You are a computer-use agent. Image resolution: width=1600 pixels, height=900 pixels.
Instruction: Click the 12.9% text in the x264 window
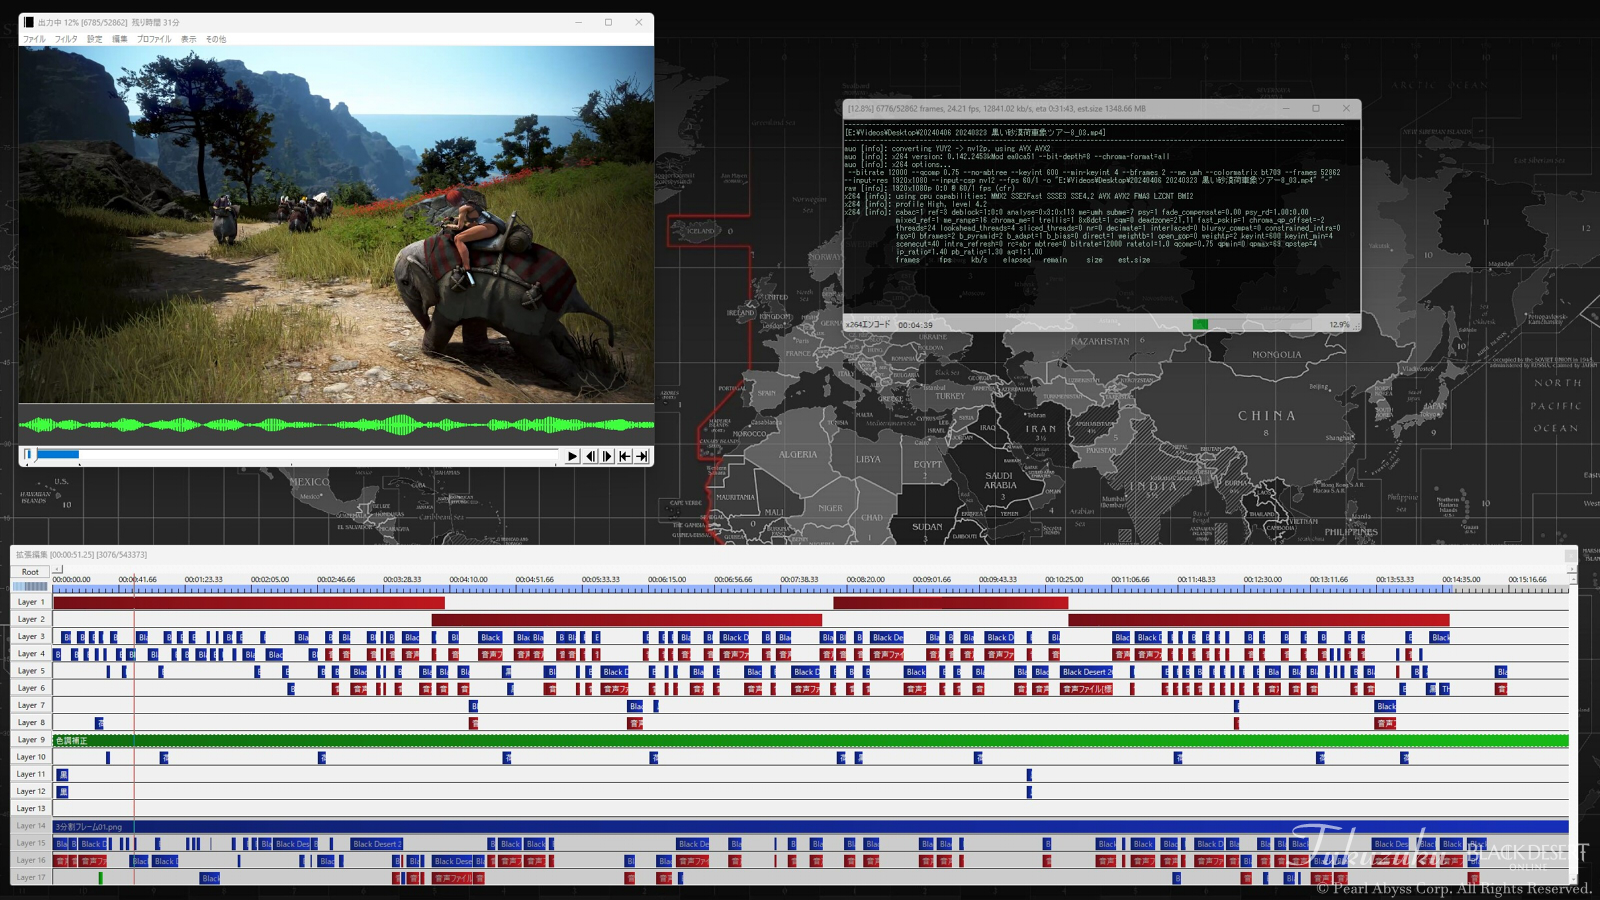point(1339,325)
